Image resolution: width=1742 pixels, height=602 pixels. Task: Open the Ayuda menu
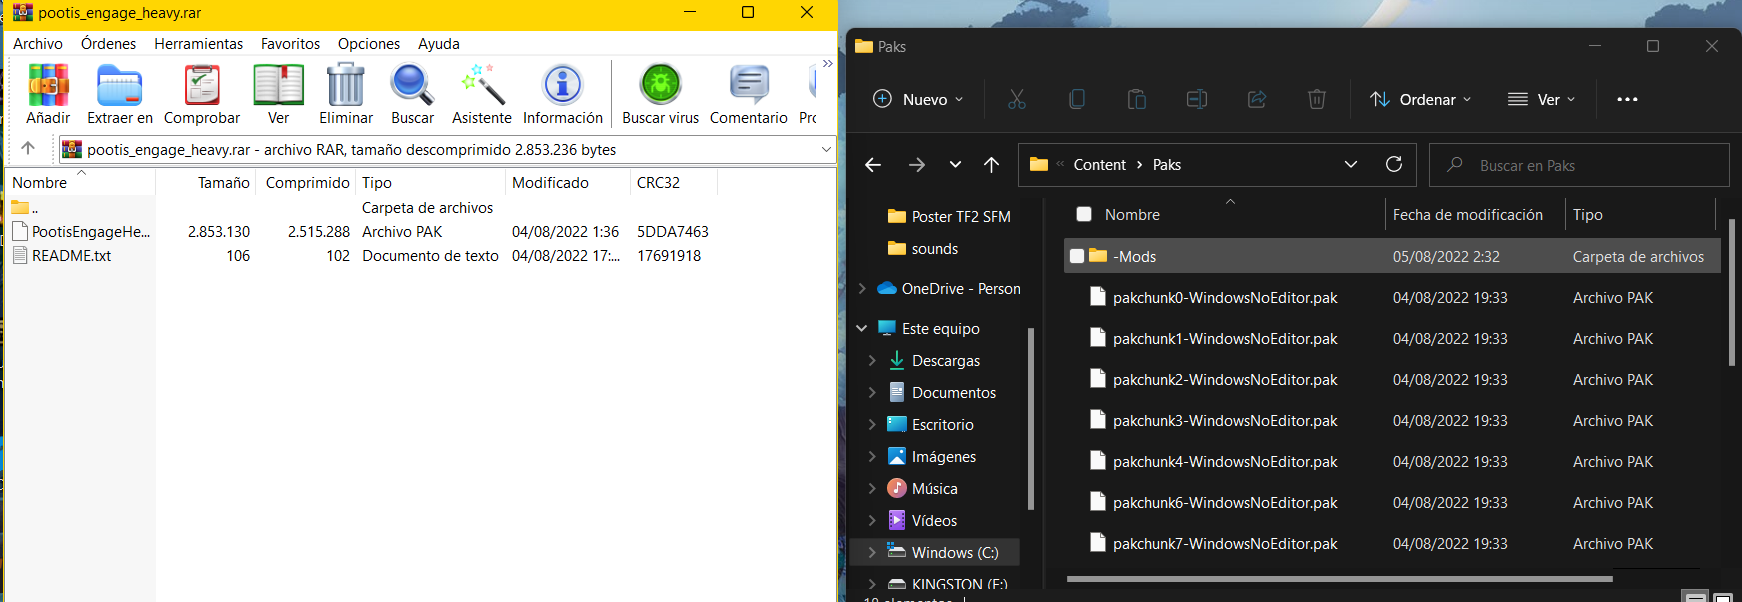[x=439, y=43]
